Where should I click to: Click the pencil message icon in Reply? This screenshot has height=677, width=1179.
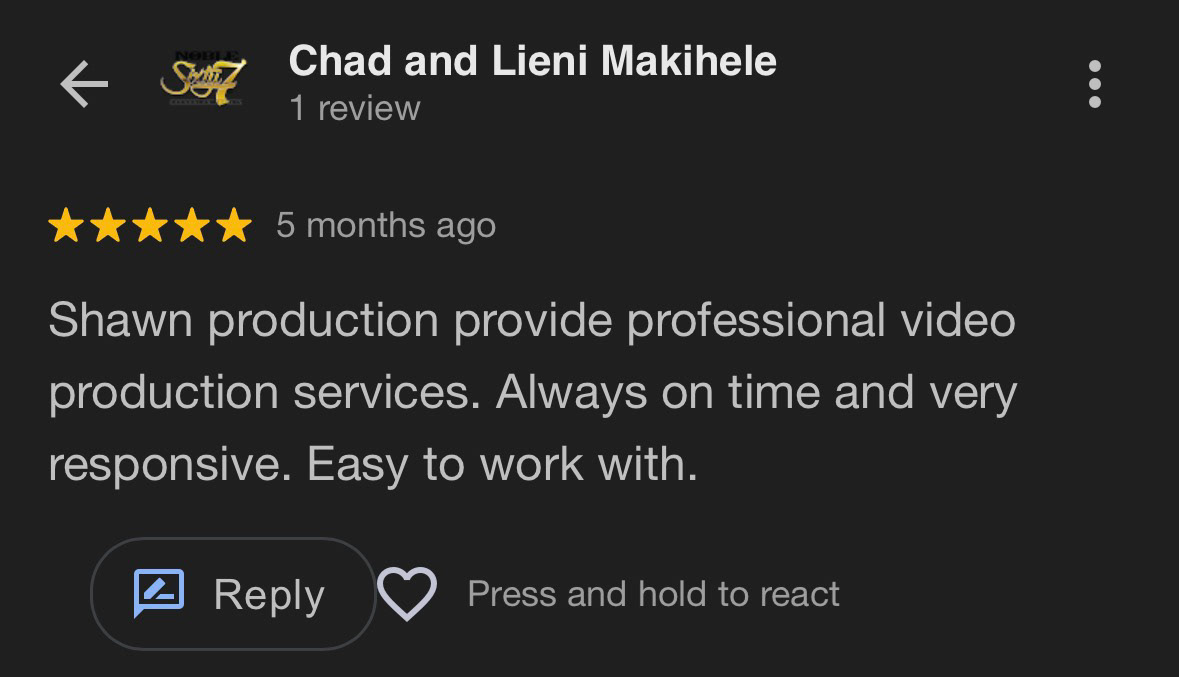pyautogui.click(x=159, y=592)
